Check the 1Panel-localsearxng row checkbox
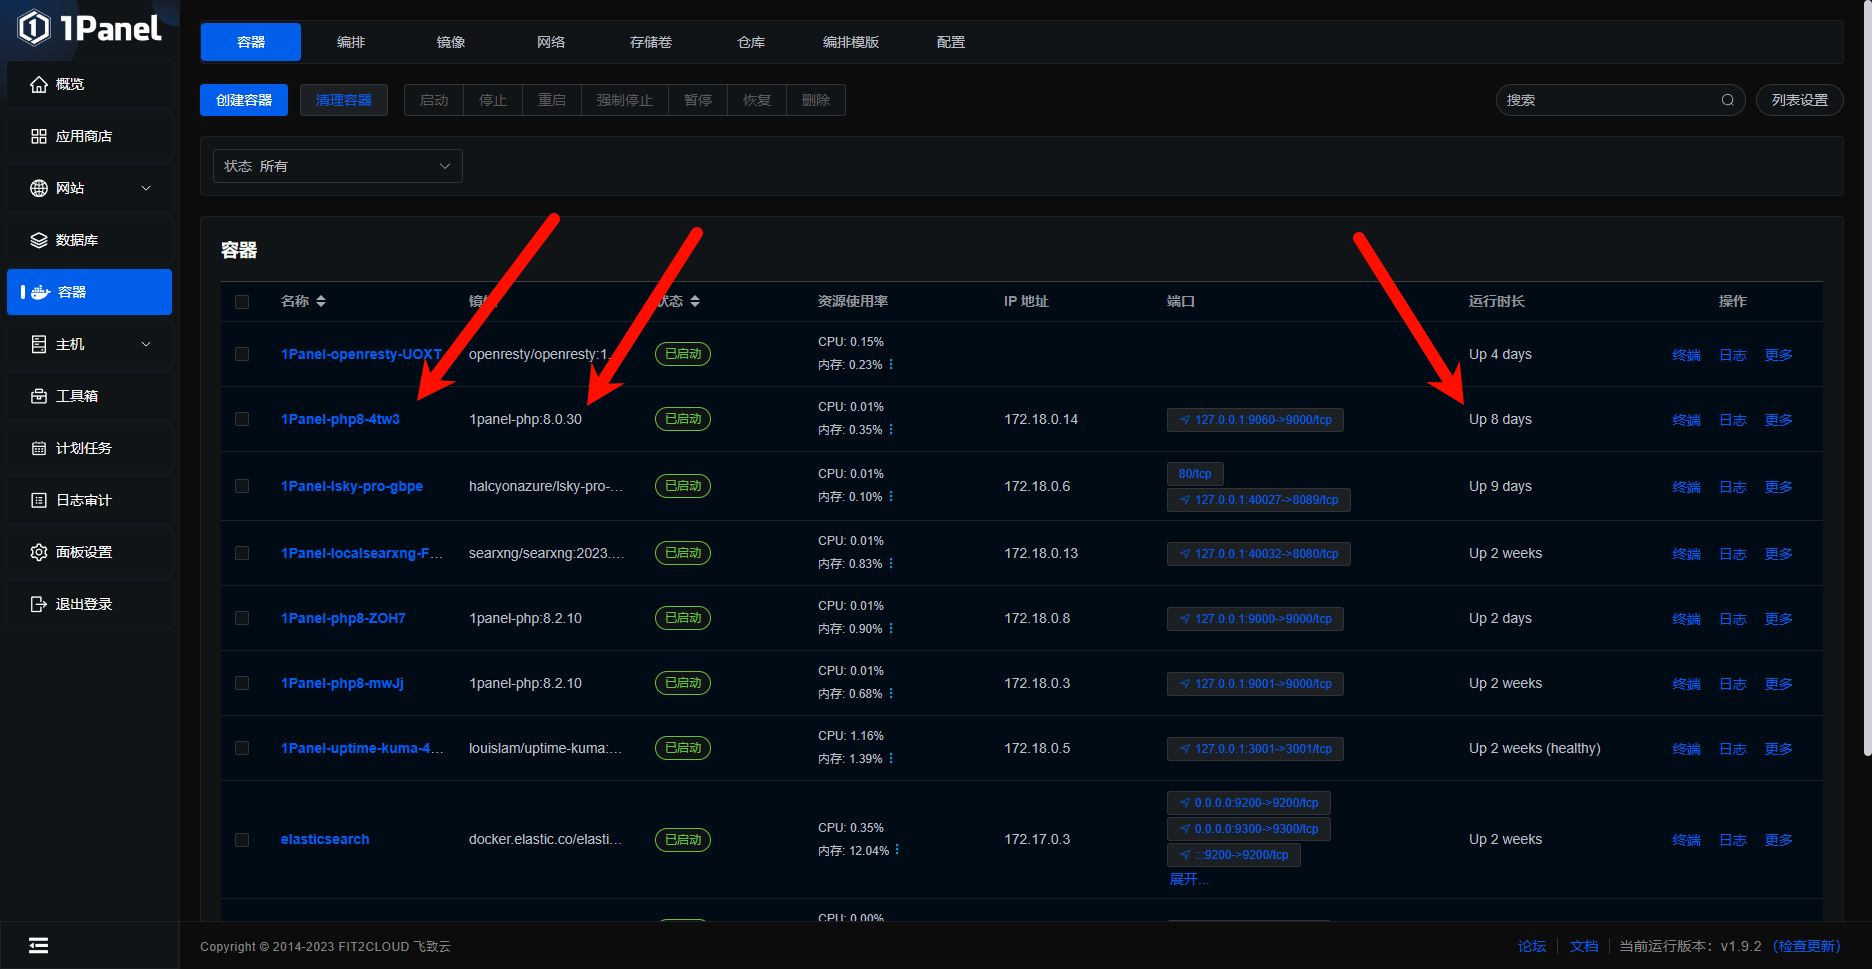 coord(242,553)
